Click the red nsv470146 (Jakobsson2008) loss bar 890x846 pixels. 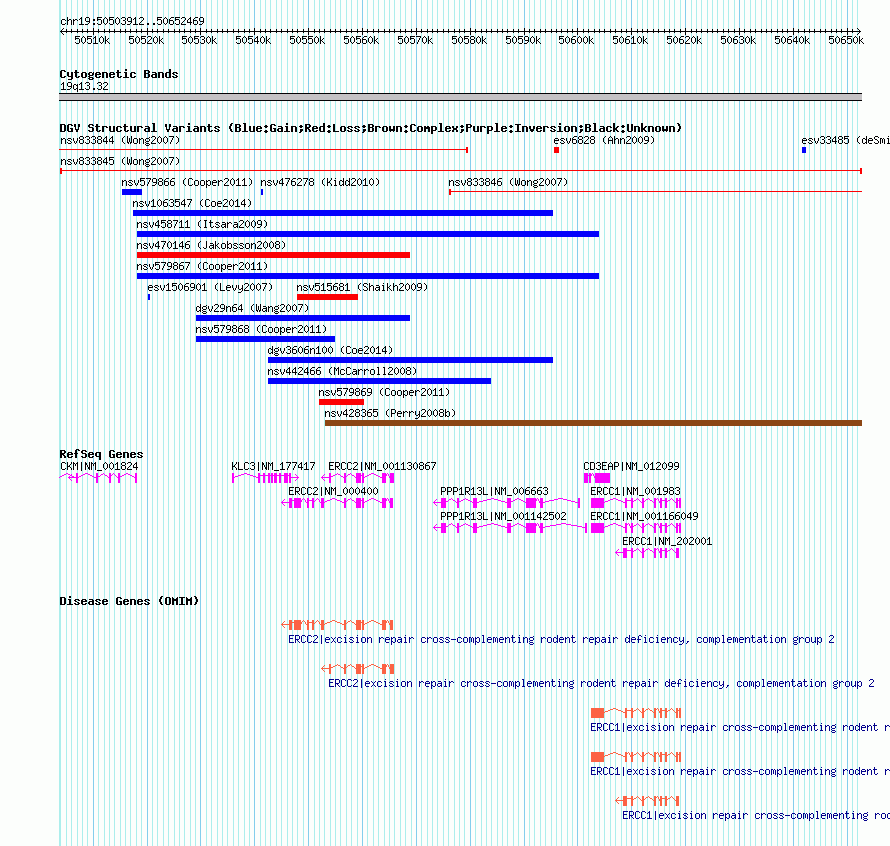(273, 255)
